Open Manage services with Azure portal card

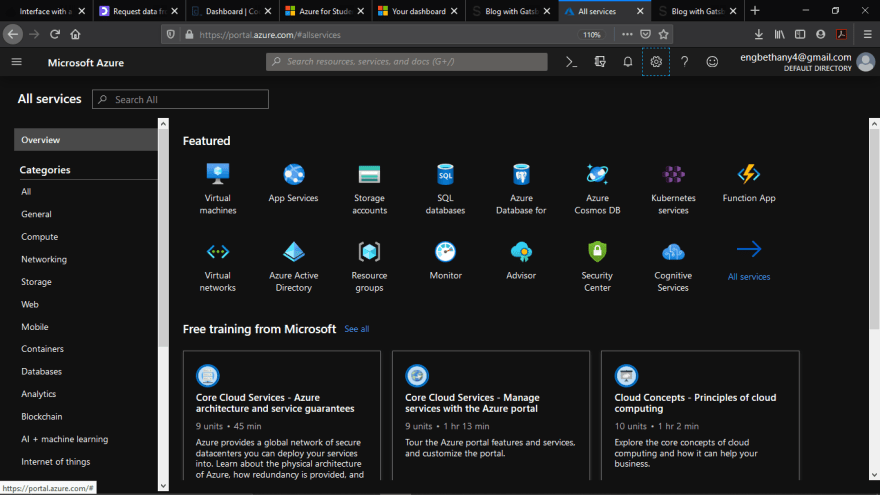tap(491, 415)
